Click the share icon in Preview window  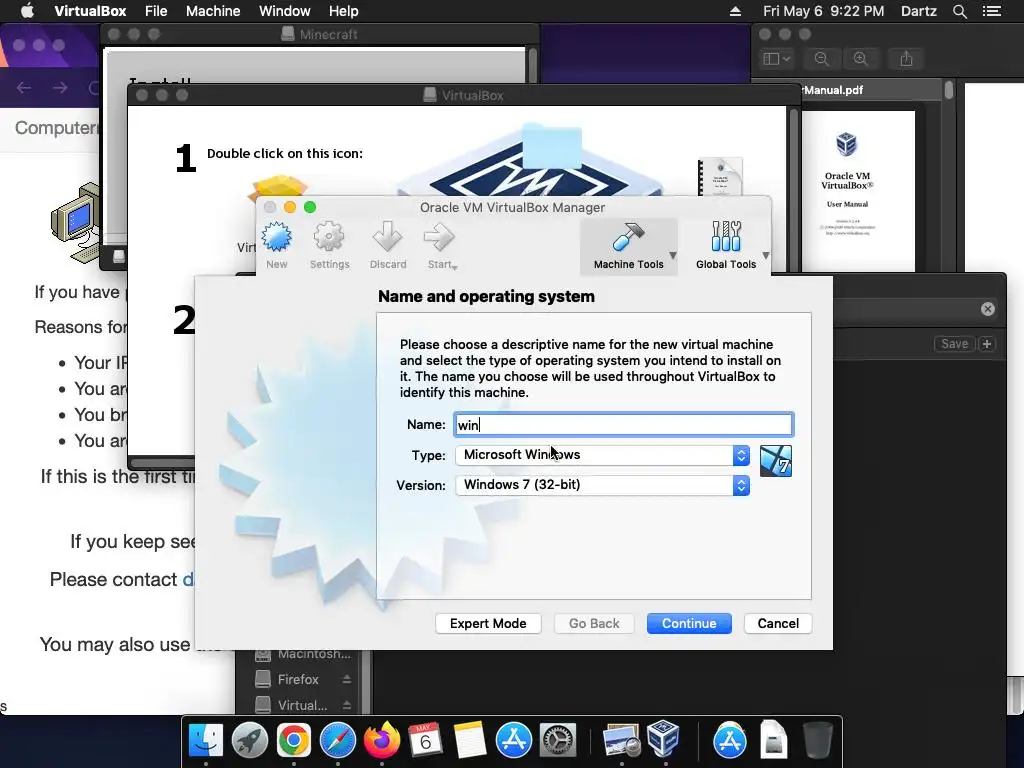click(906, 59)
